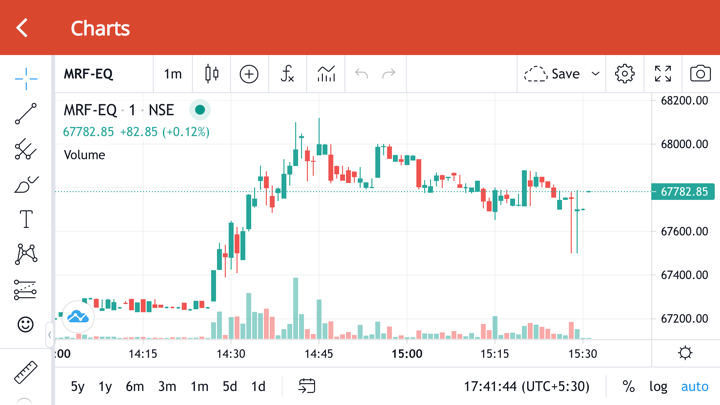This screenshot has width=720, height=405.
Task: Save the chart layout
Action: click(551, 74)
